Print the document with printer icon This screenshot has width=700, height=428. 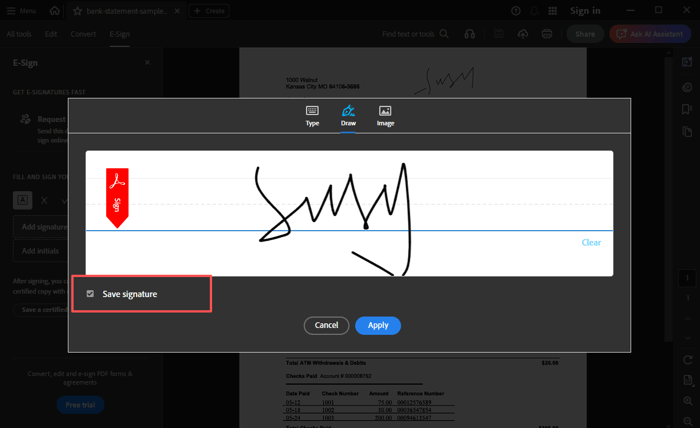[x=547, y=34]
